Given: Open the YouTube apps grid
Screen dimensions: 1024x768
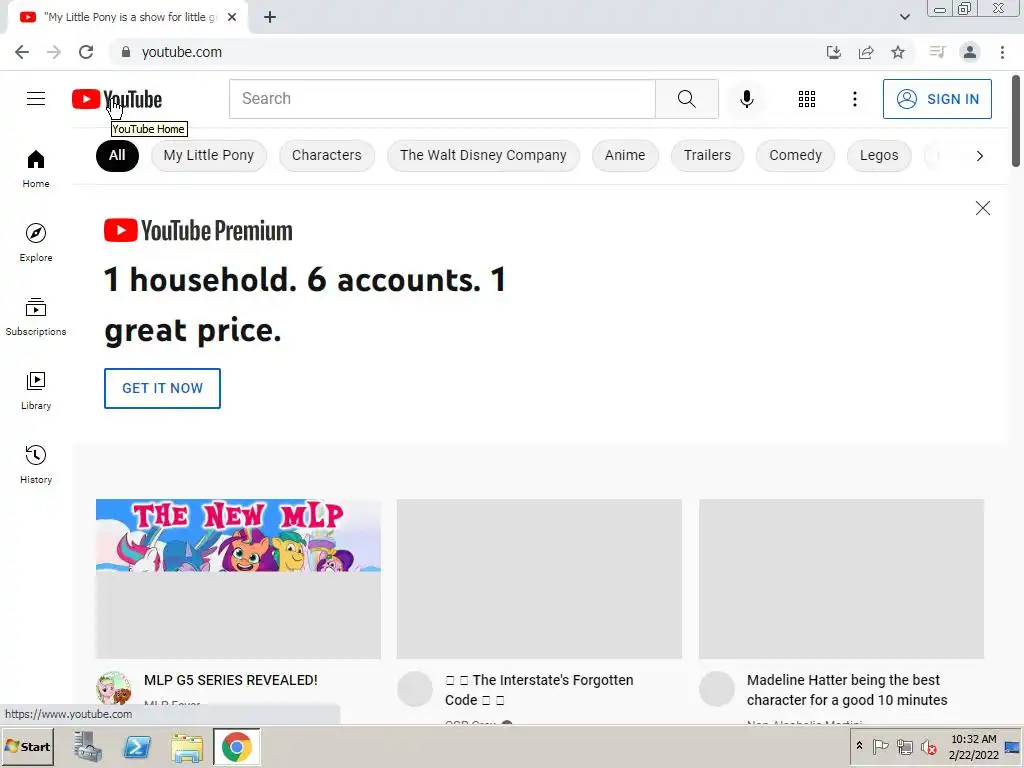Looking at the screenshot, I should (x=807, y=99).
